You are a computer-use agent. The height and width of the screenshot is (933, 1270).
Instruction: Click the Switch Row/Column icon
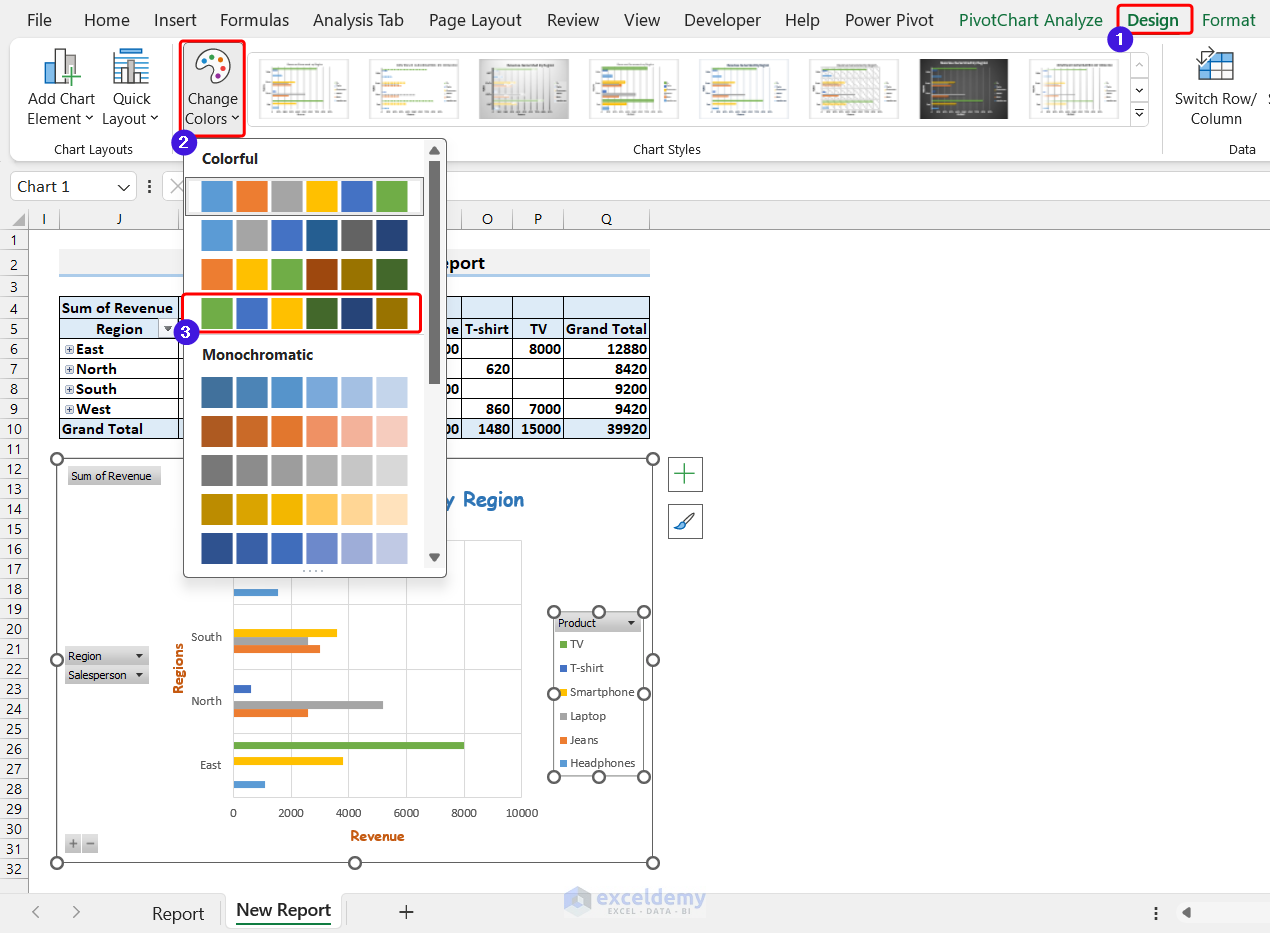(1215, 66)
